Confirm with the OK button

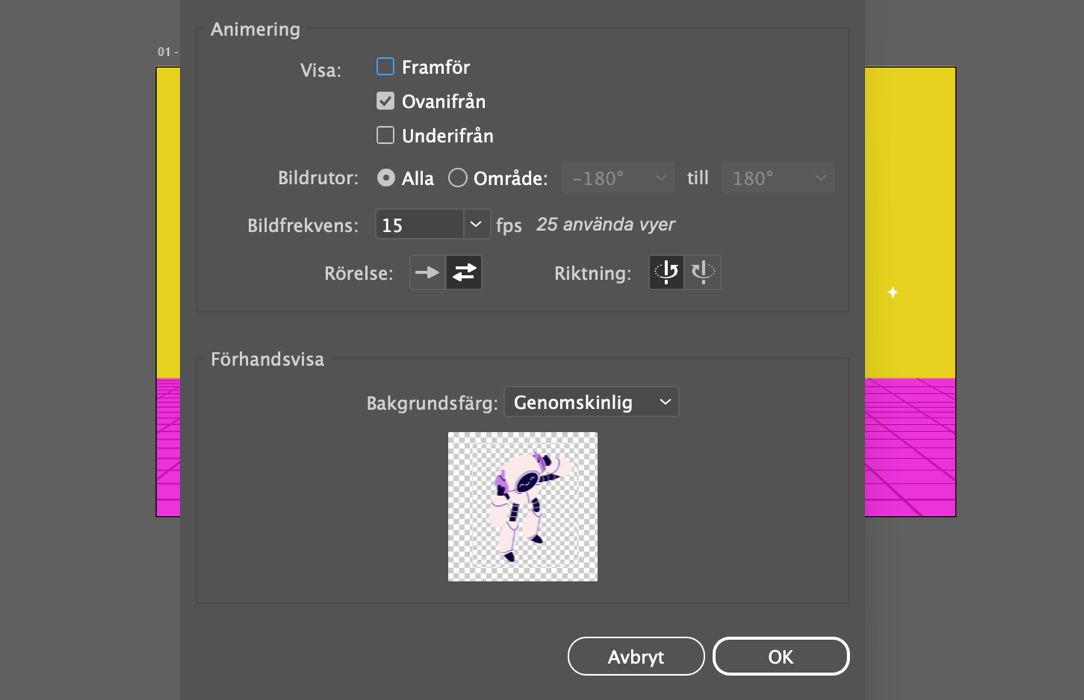781,656
